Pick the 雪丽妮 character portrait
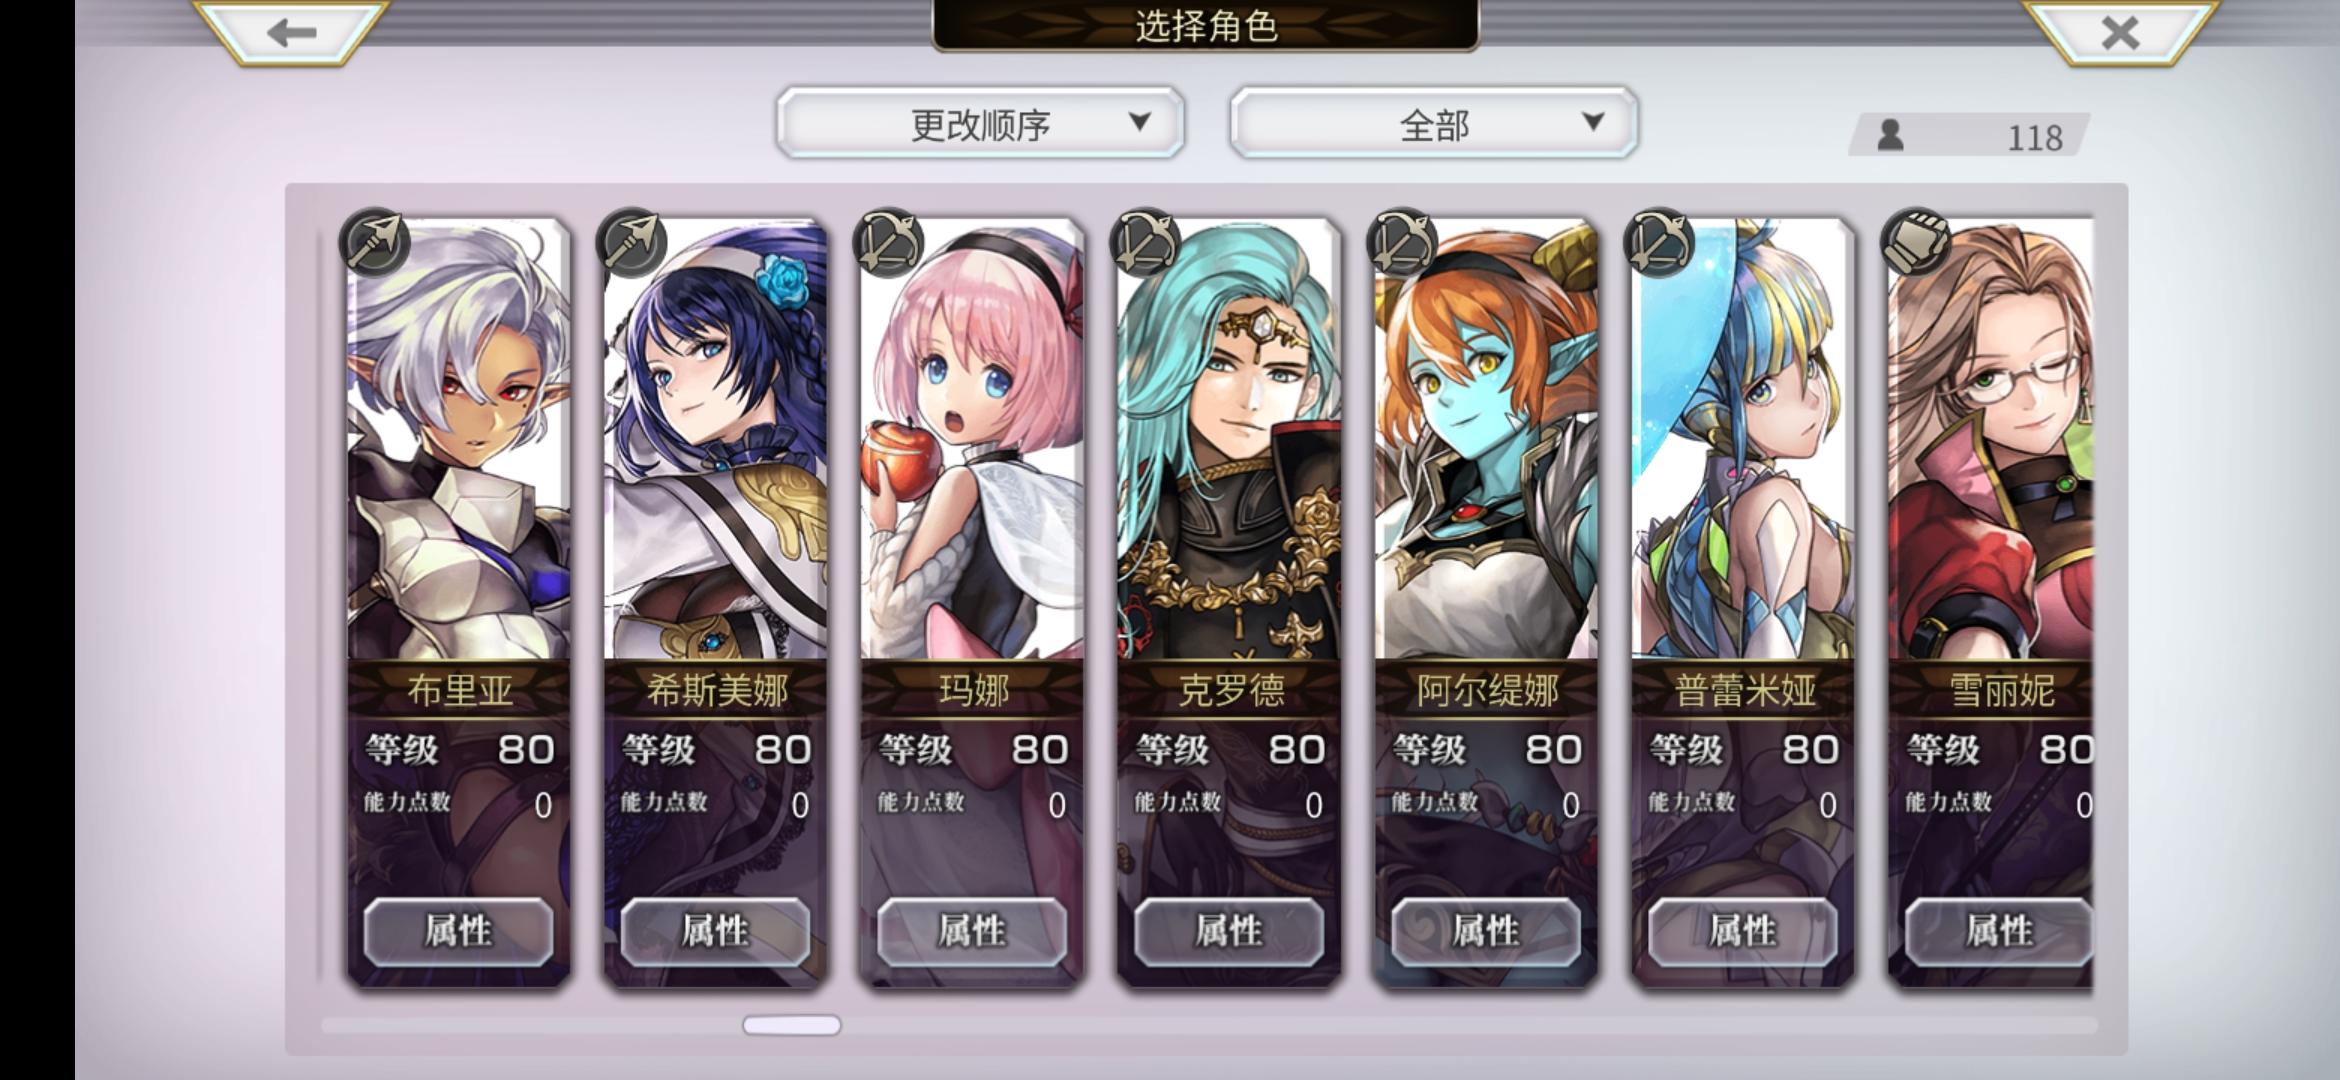The image size is (2340, 1080). pyautogui.click(x=1991, y=440)
